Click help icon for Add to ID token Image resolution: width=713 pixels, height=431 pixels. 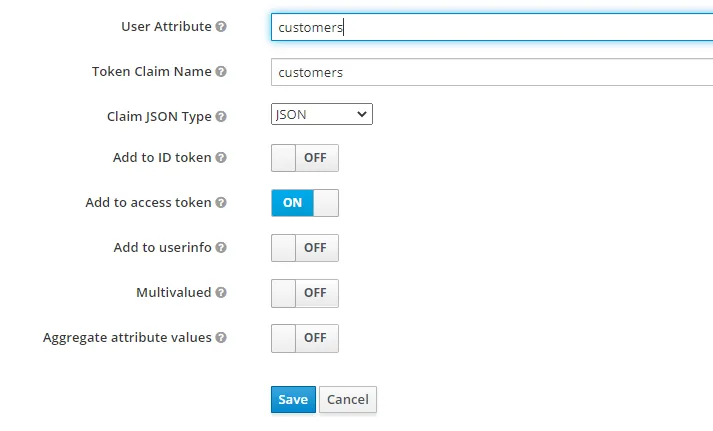pos(221,158)
